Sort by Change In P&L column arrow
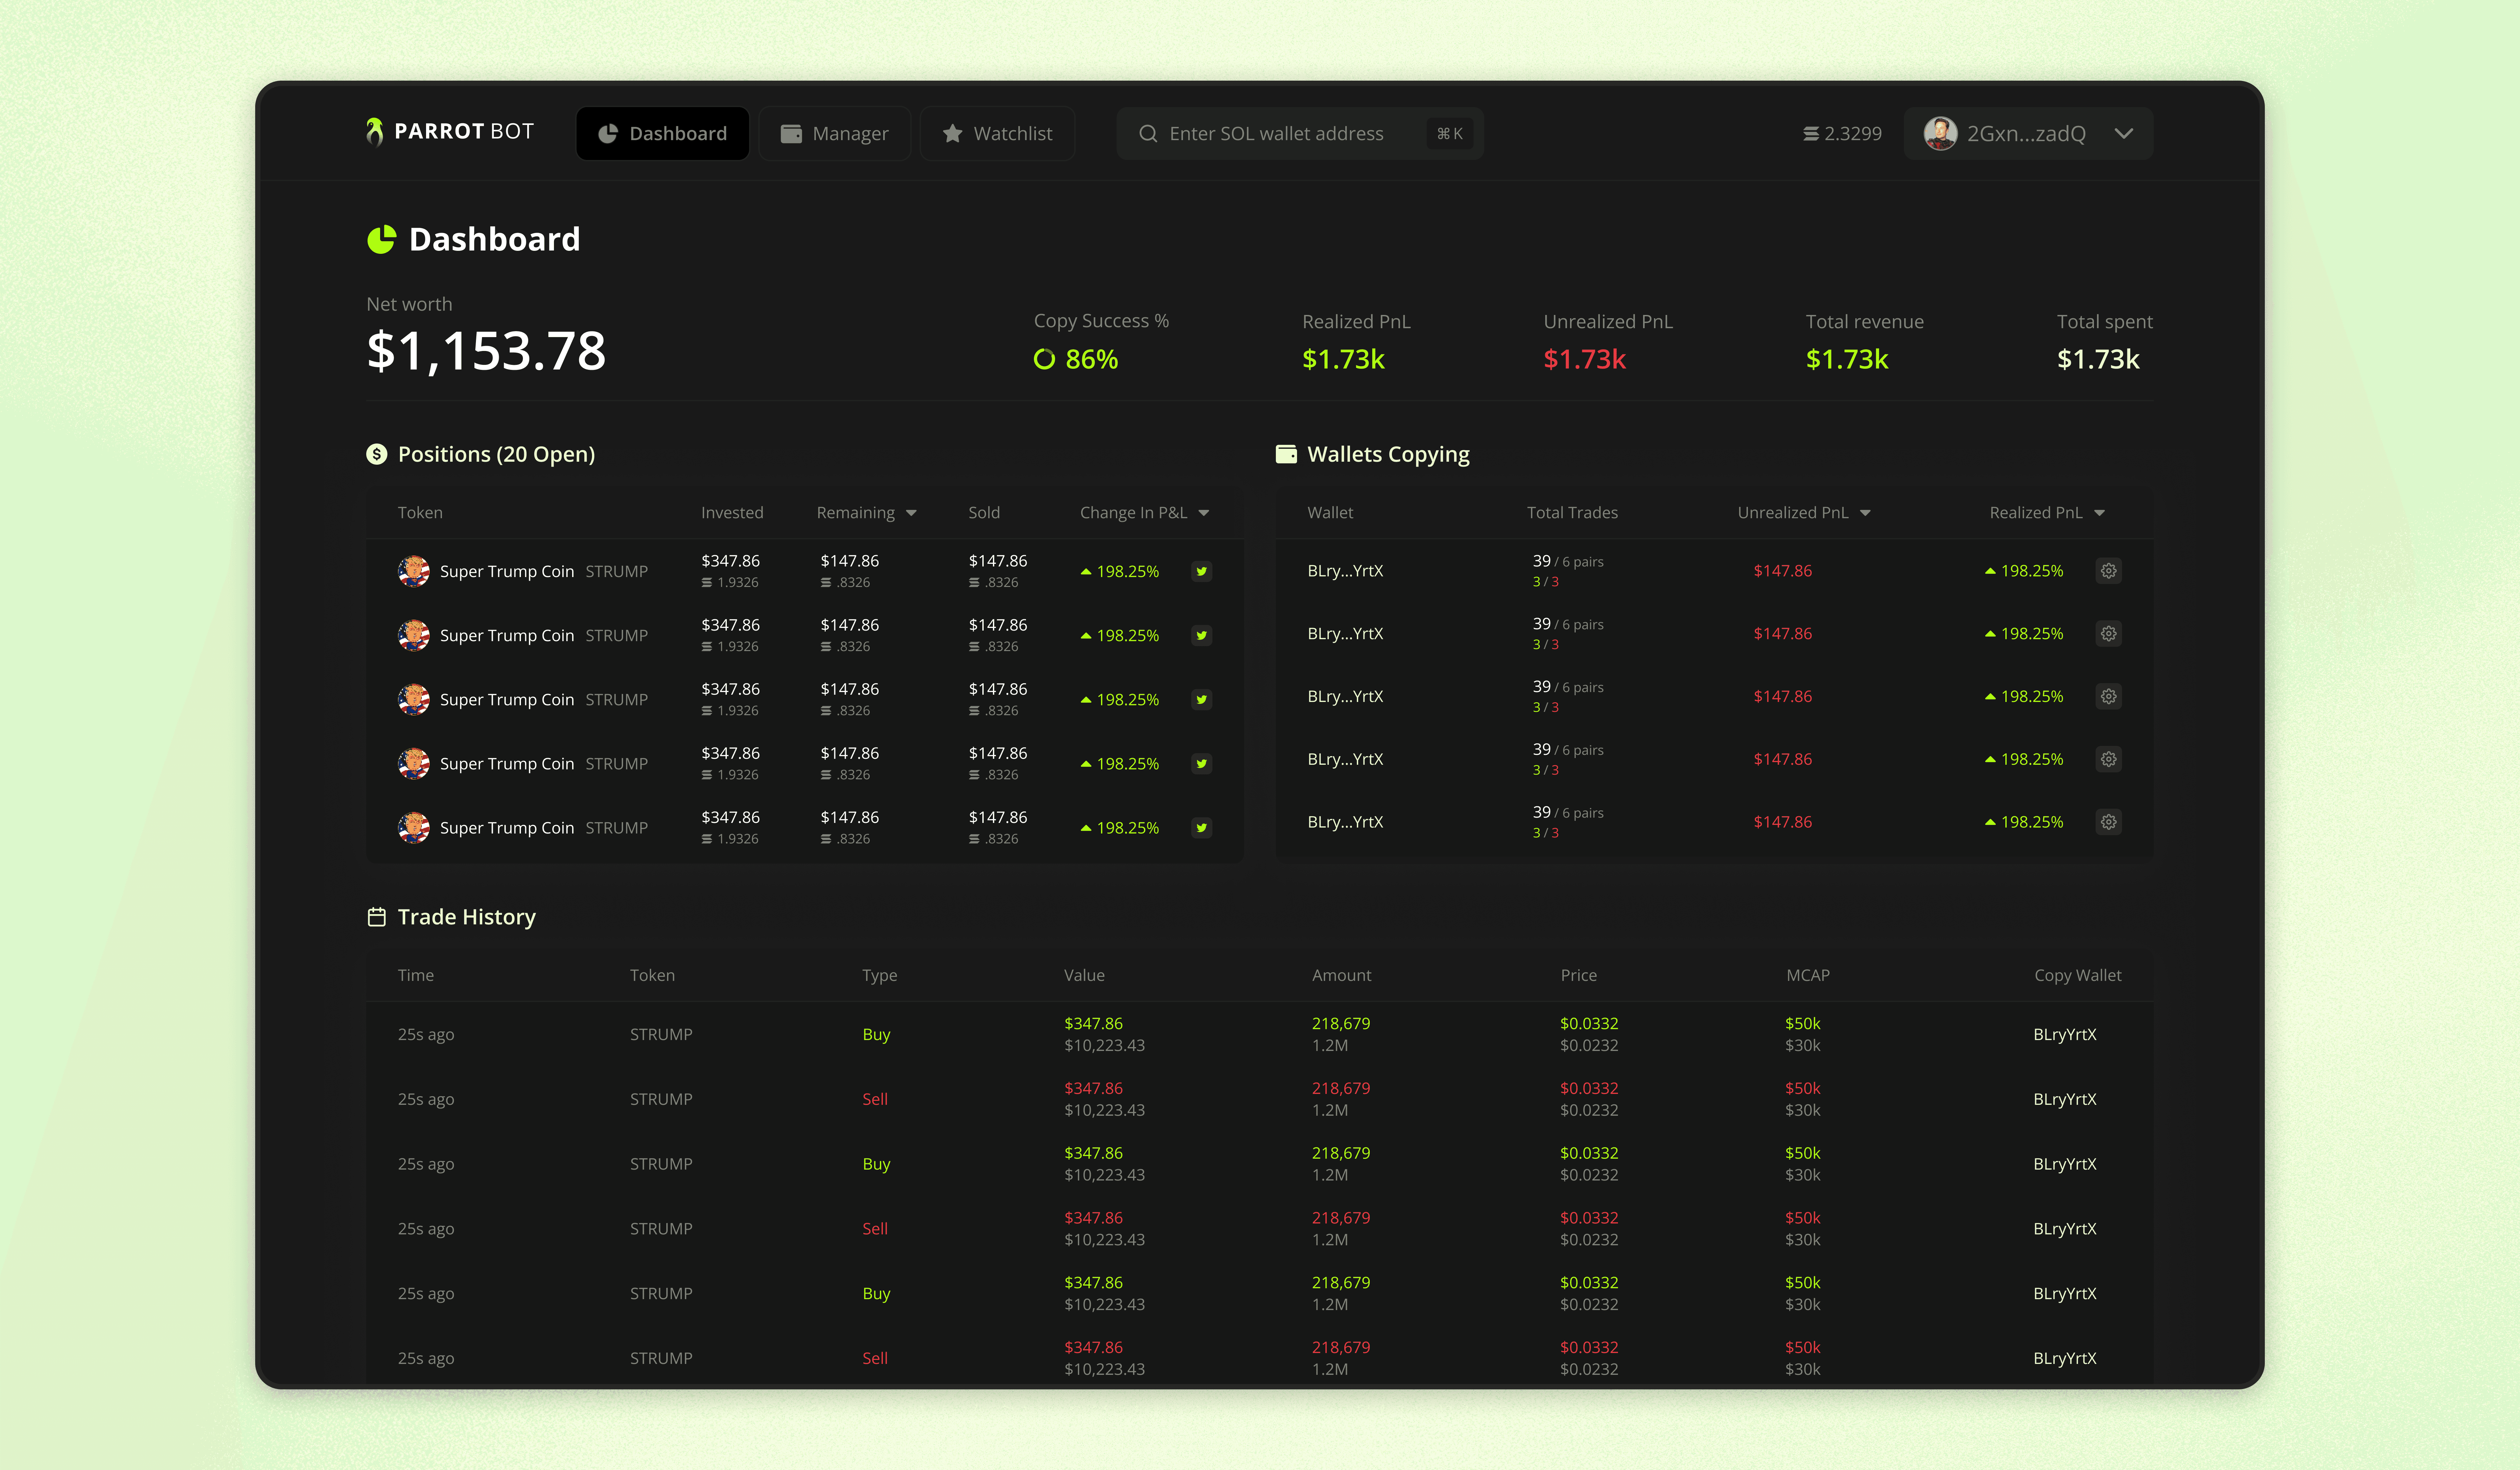The height and width of the screenshot is (1470, 2520). tap(1204, 513)
